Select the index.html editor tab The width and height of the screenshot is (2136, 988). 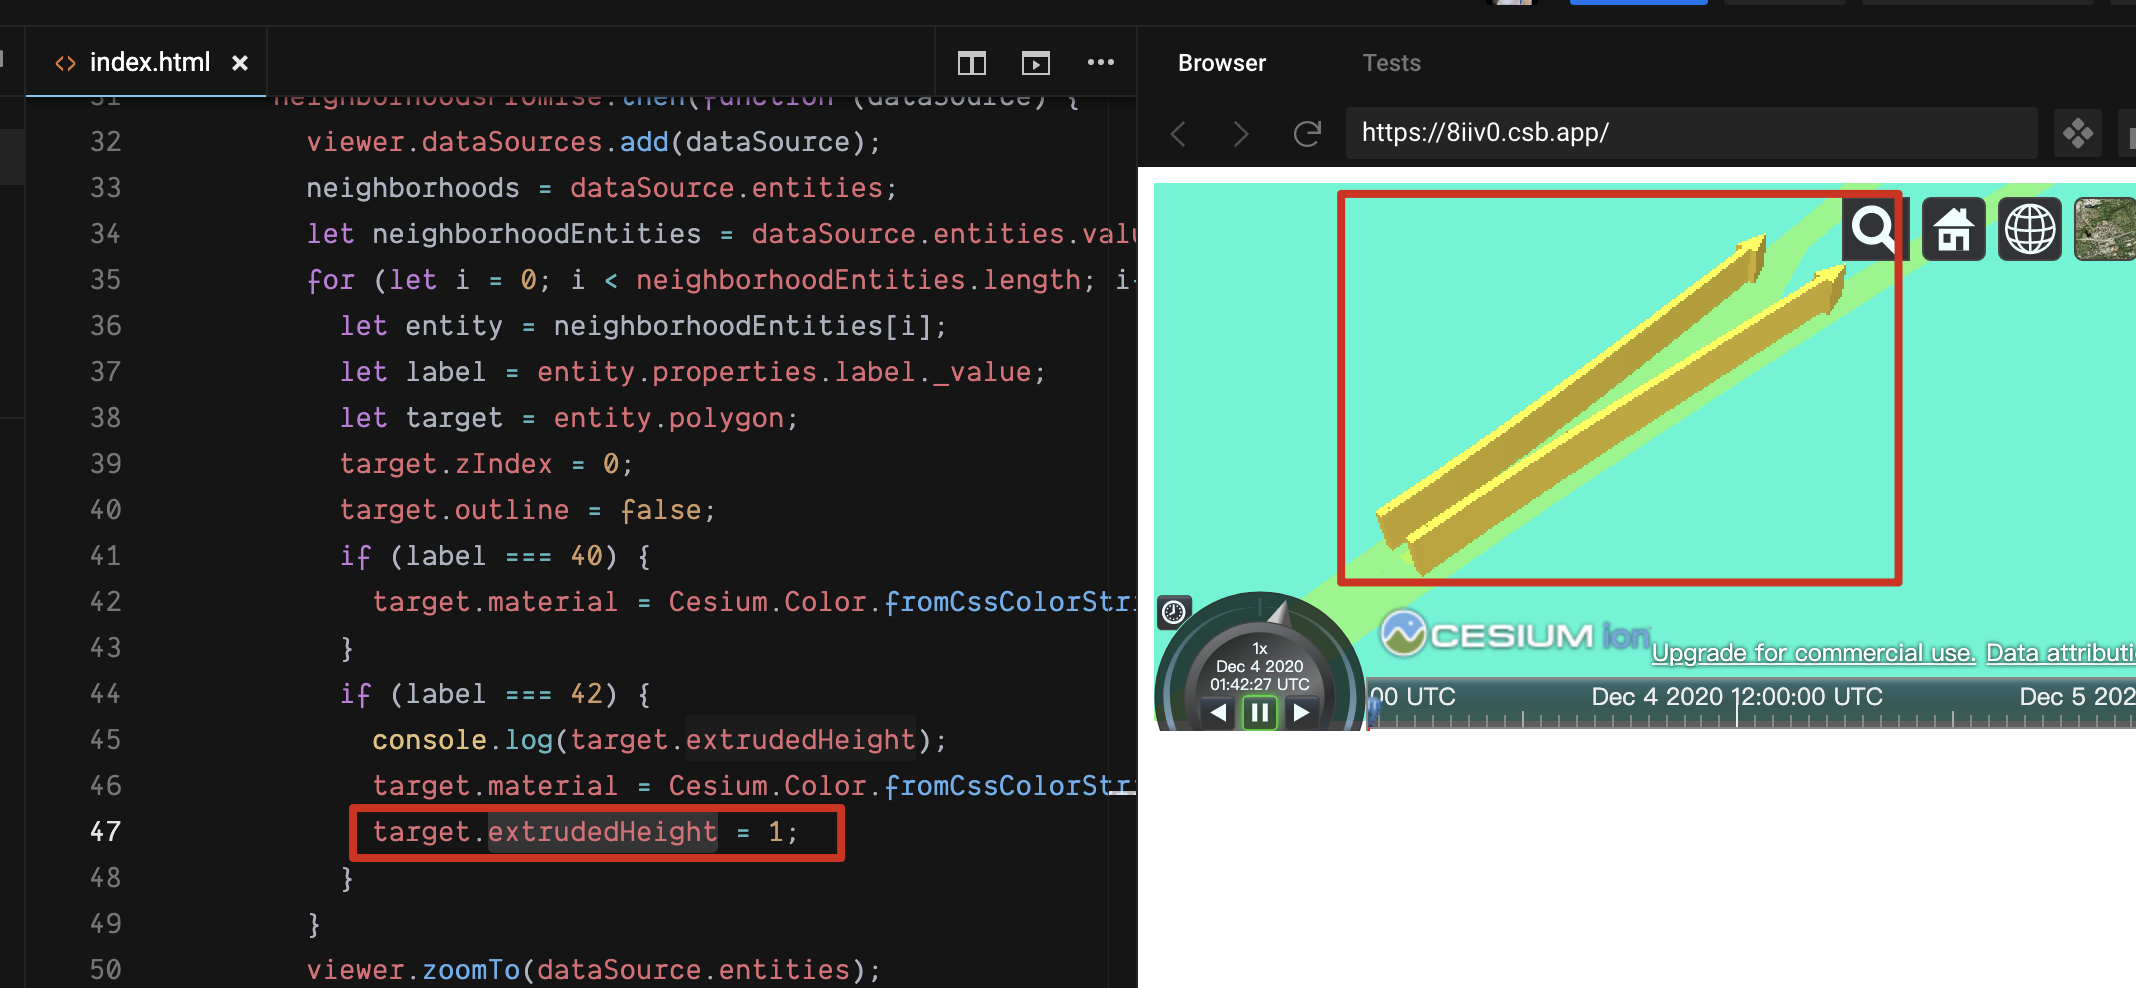(149, 62)
